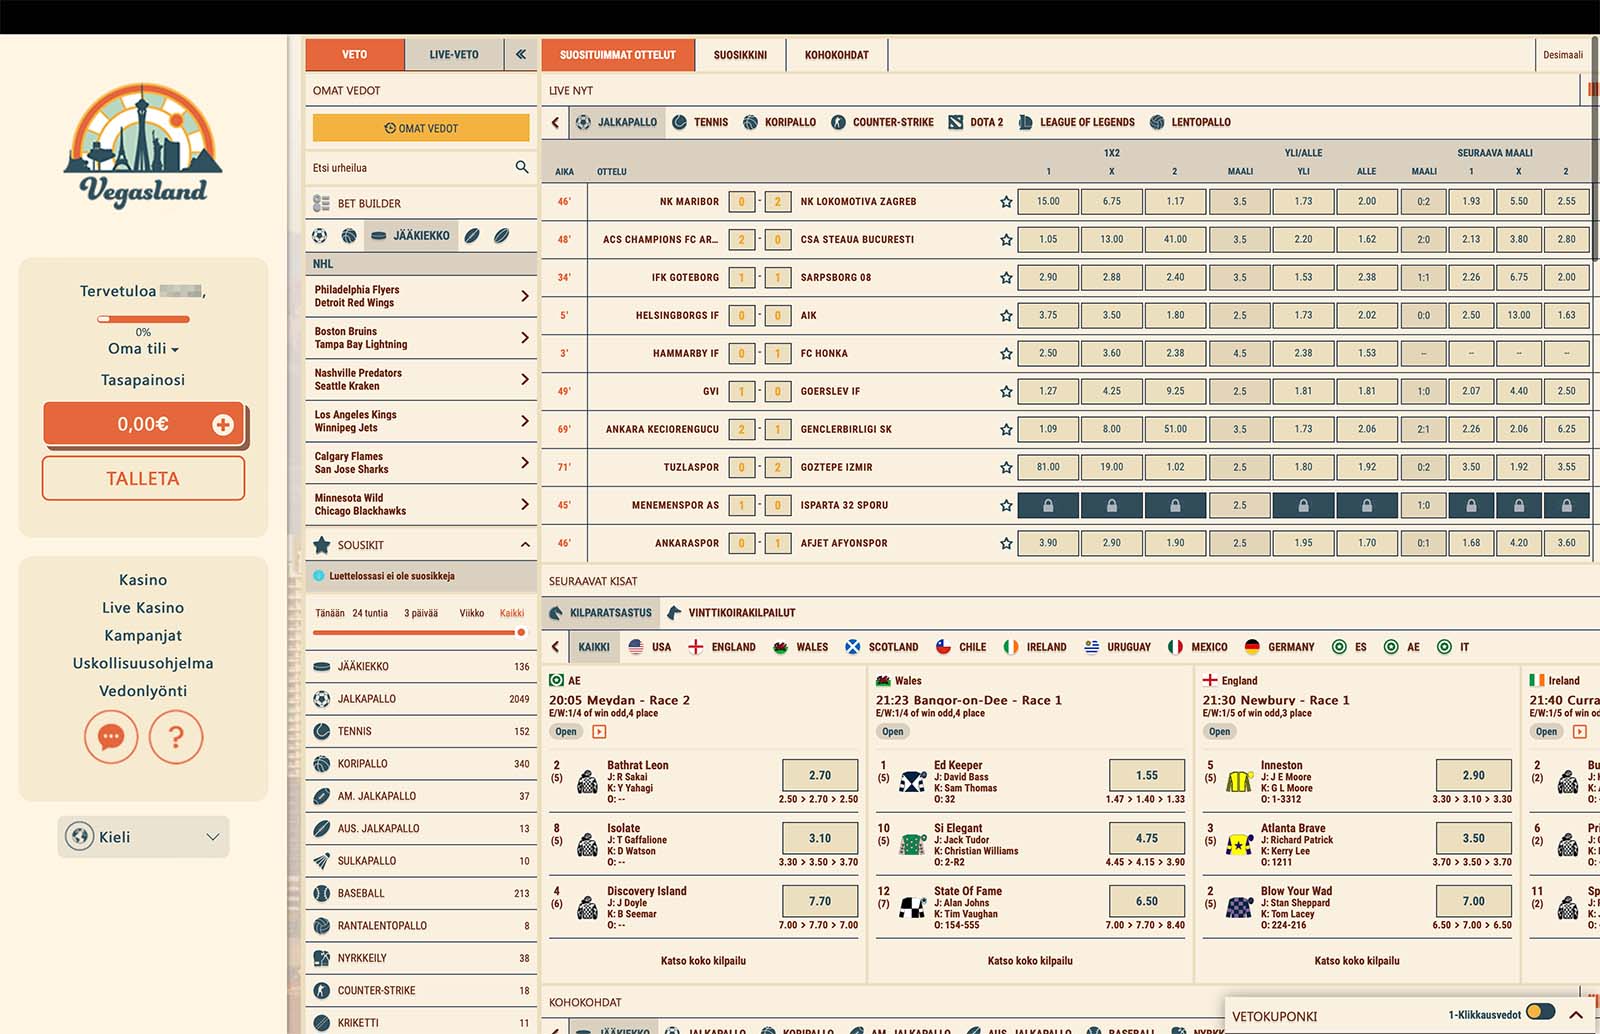The height and width of the screenshot is (1034, 1600).
Task: Switch to the Live-Veto tab
Action: click(x=454, y=55)
